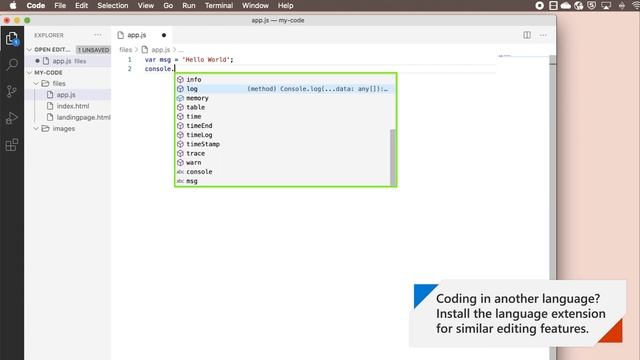This screenshot has height=360, width=640.
Task: Open the Run and Debug view
Action: [12, 118]
